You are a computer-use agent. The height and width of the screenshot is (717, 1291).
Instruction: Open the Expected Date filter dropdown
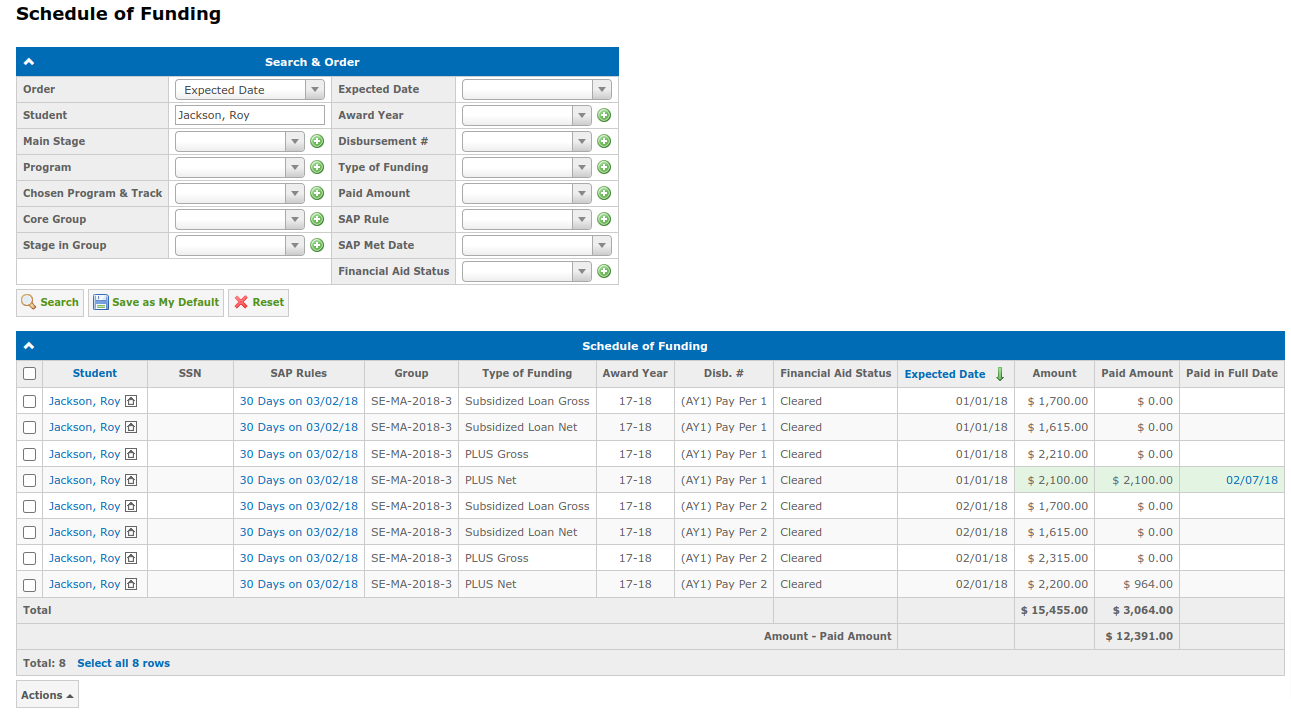click(x=536, y=89)
